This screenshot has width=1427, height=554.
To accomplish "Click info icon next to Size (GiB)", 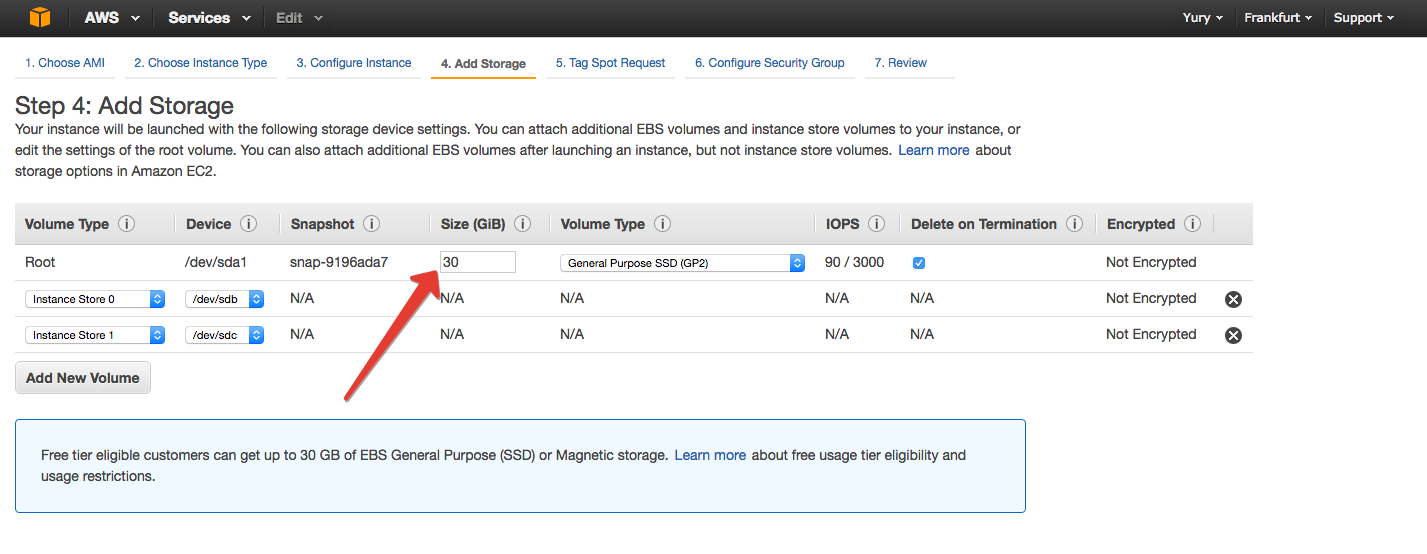I will [x=522, y=224].
